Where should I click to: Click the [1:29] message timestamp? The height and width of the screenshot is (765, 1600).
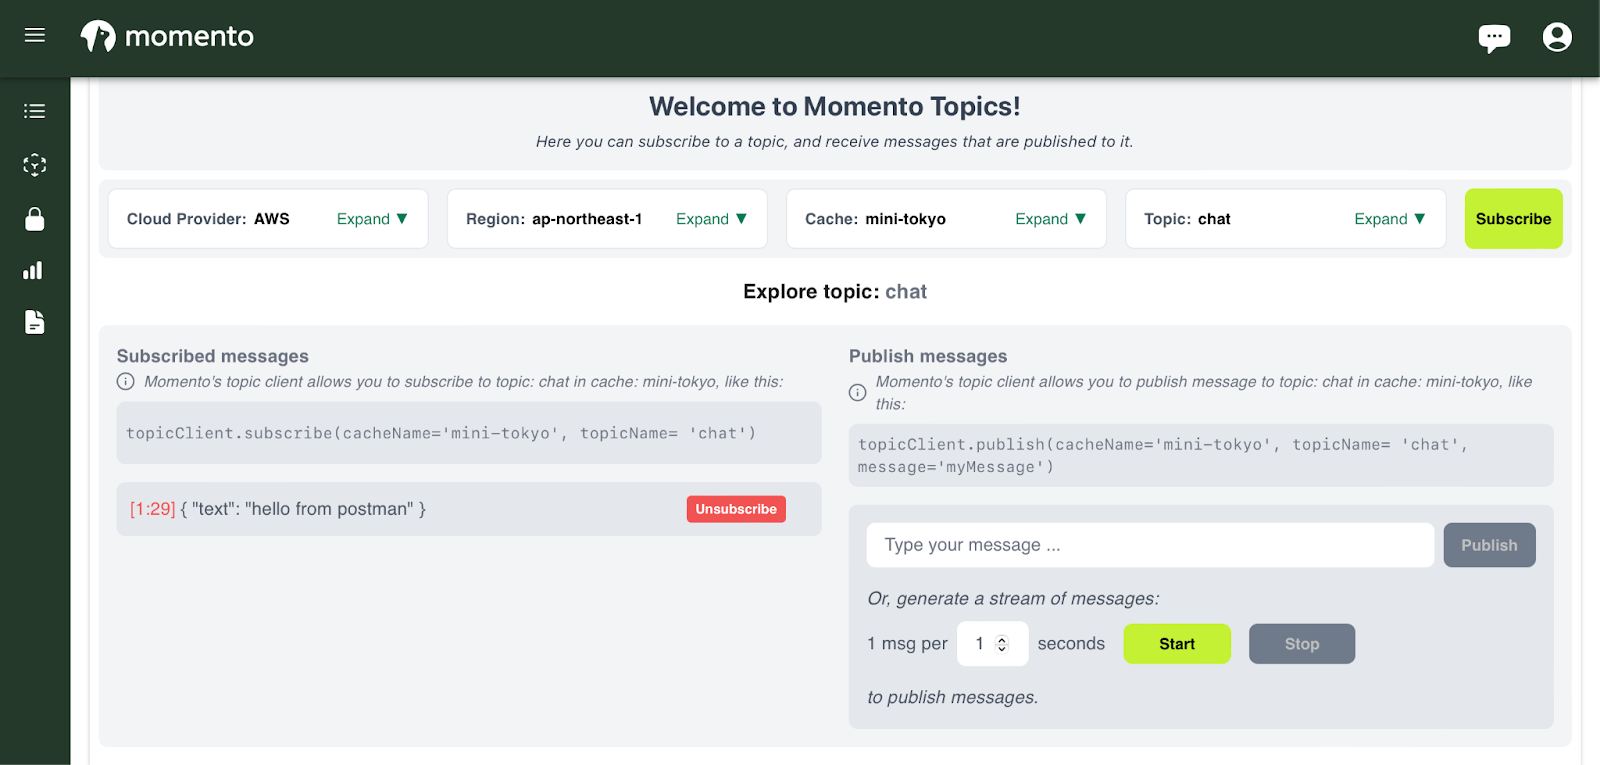click(x=153, y=509)
